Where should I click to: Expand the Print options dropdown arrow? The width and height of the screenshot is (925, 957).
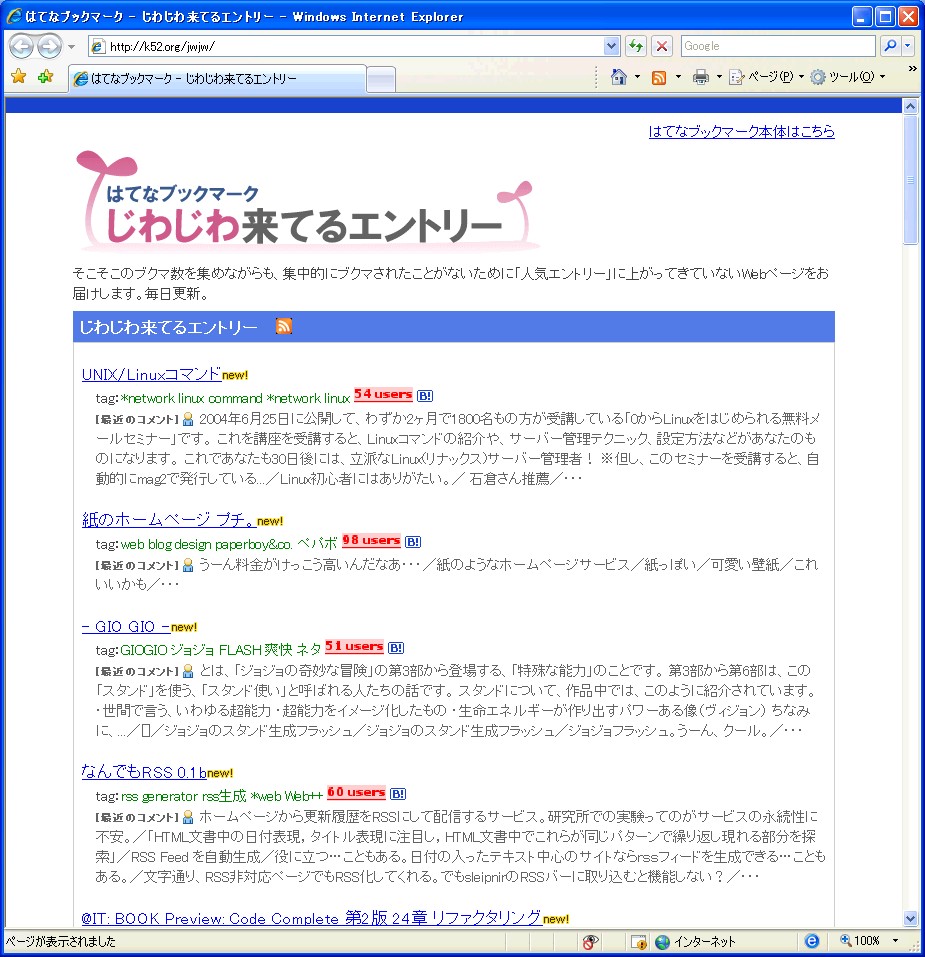click(719, 77)
